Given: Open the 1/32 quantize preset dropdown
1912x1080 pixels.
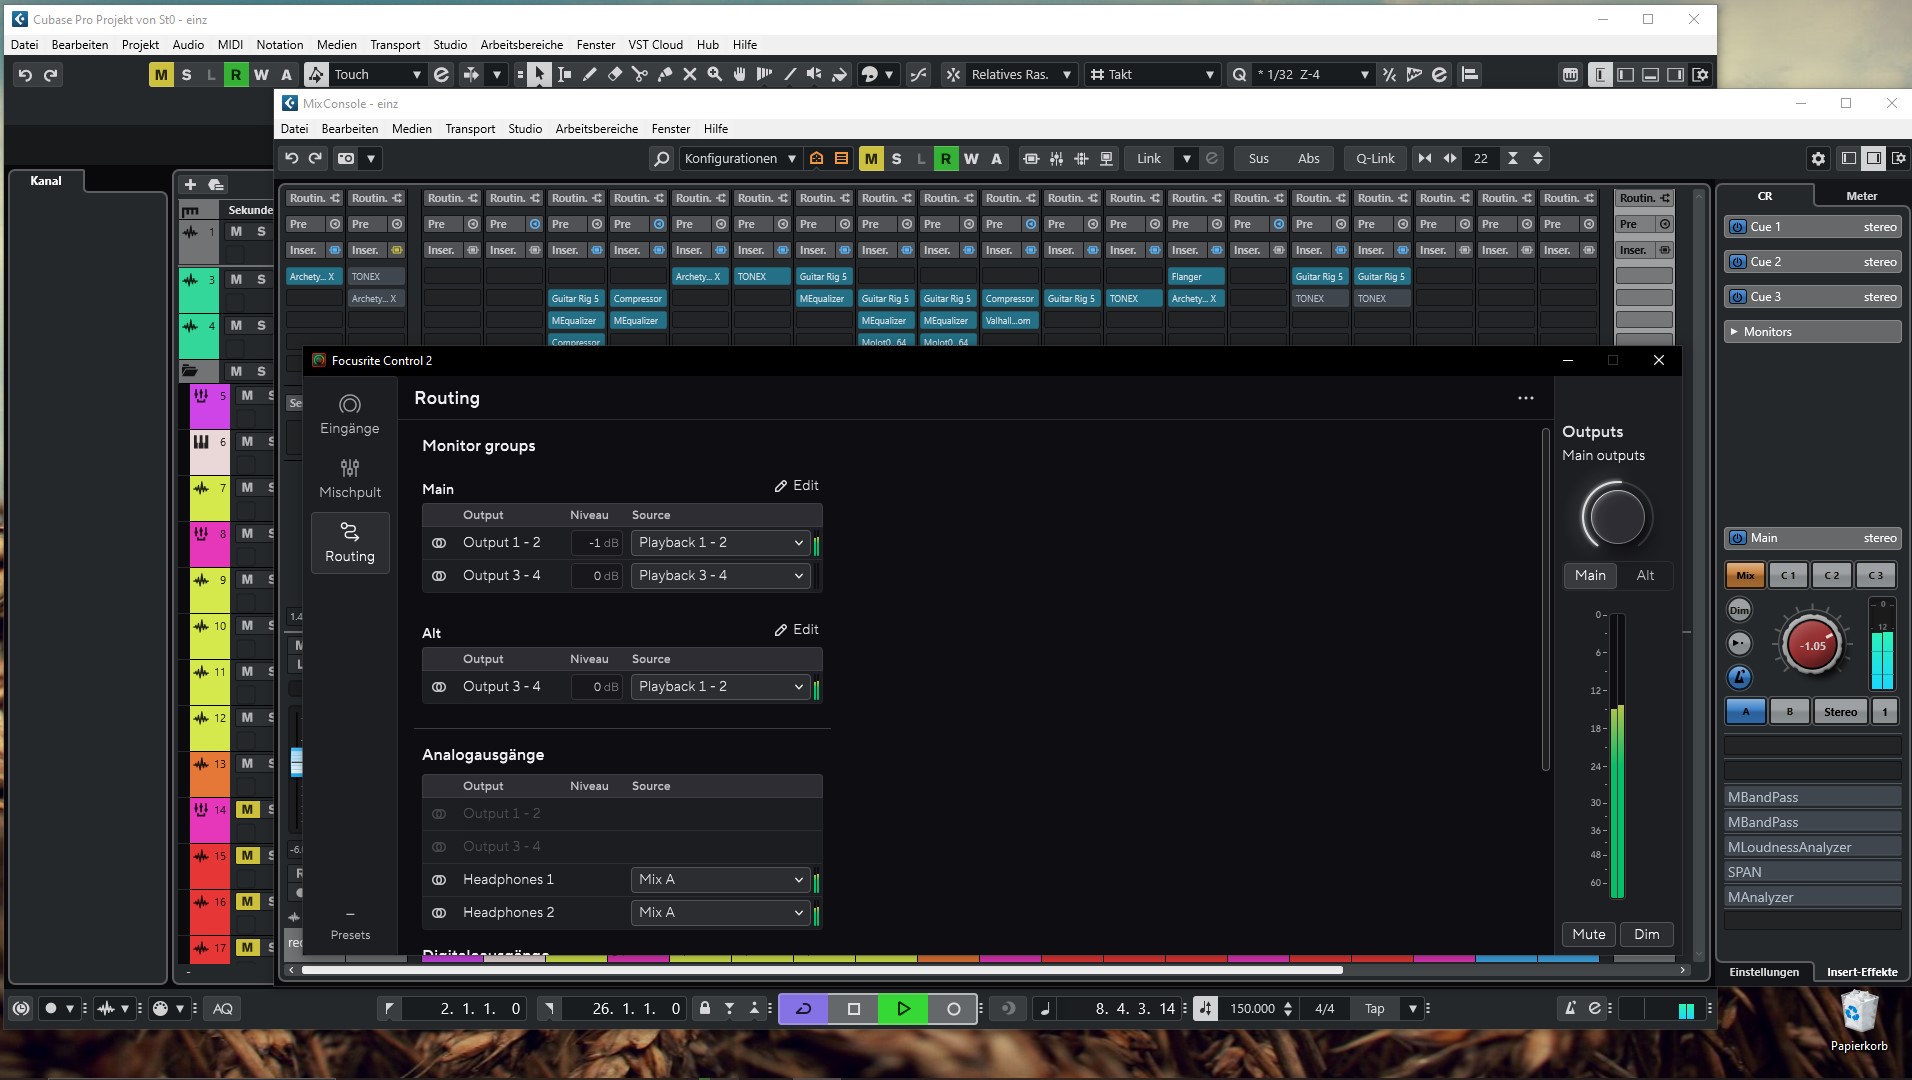Looking at the screenshot, I should tap(1313, 74).
